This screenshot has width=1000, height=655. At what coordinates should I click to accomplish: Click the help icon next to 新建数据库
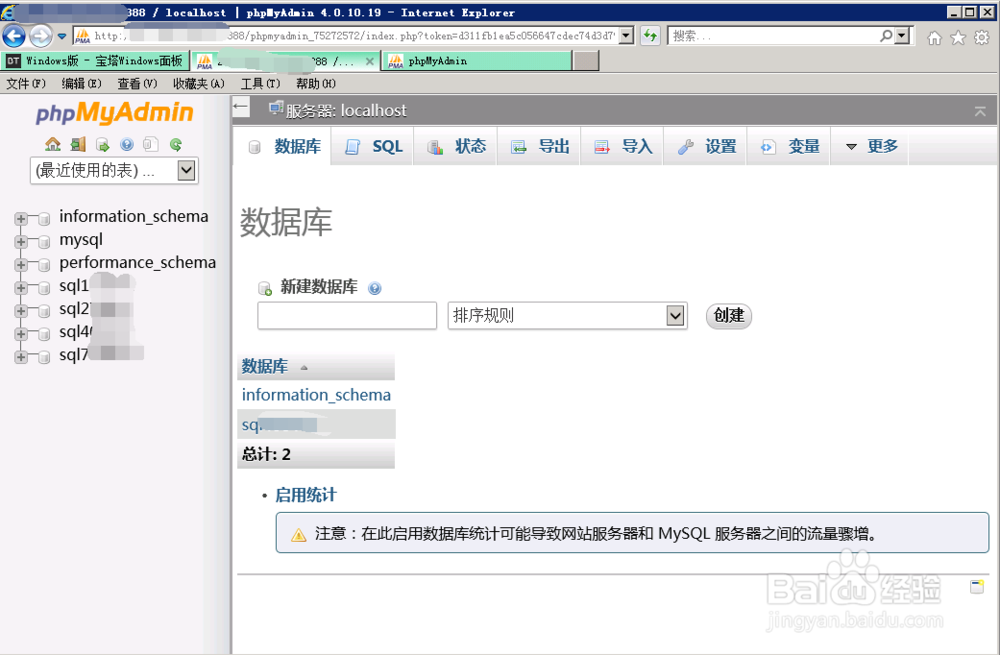pyautogui.click(x=375, y=288)
